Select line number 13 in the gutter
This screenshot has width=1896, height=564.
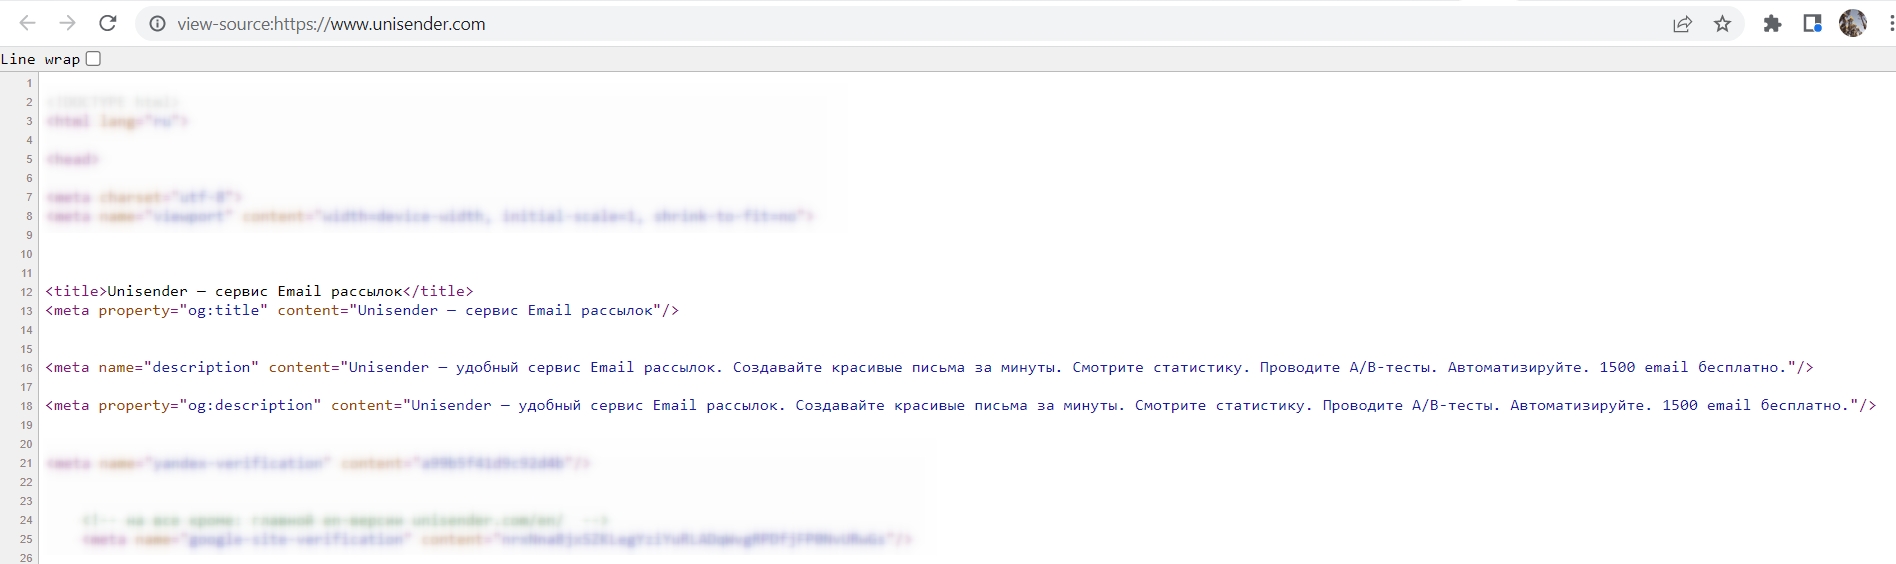pyautogui.click(x=26, y=311)
